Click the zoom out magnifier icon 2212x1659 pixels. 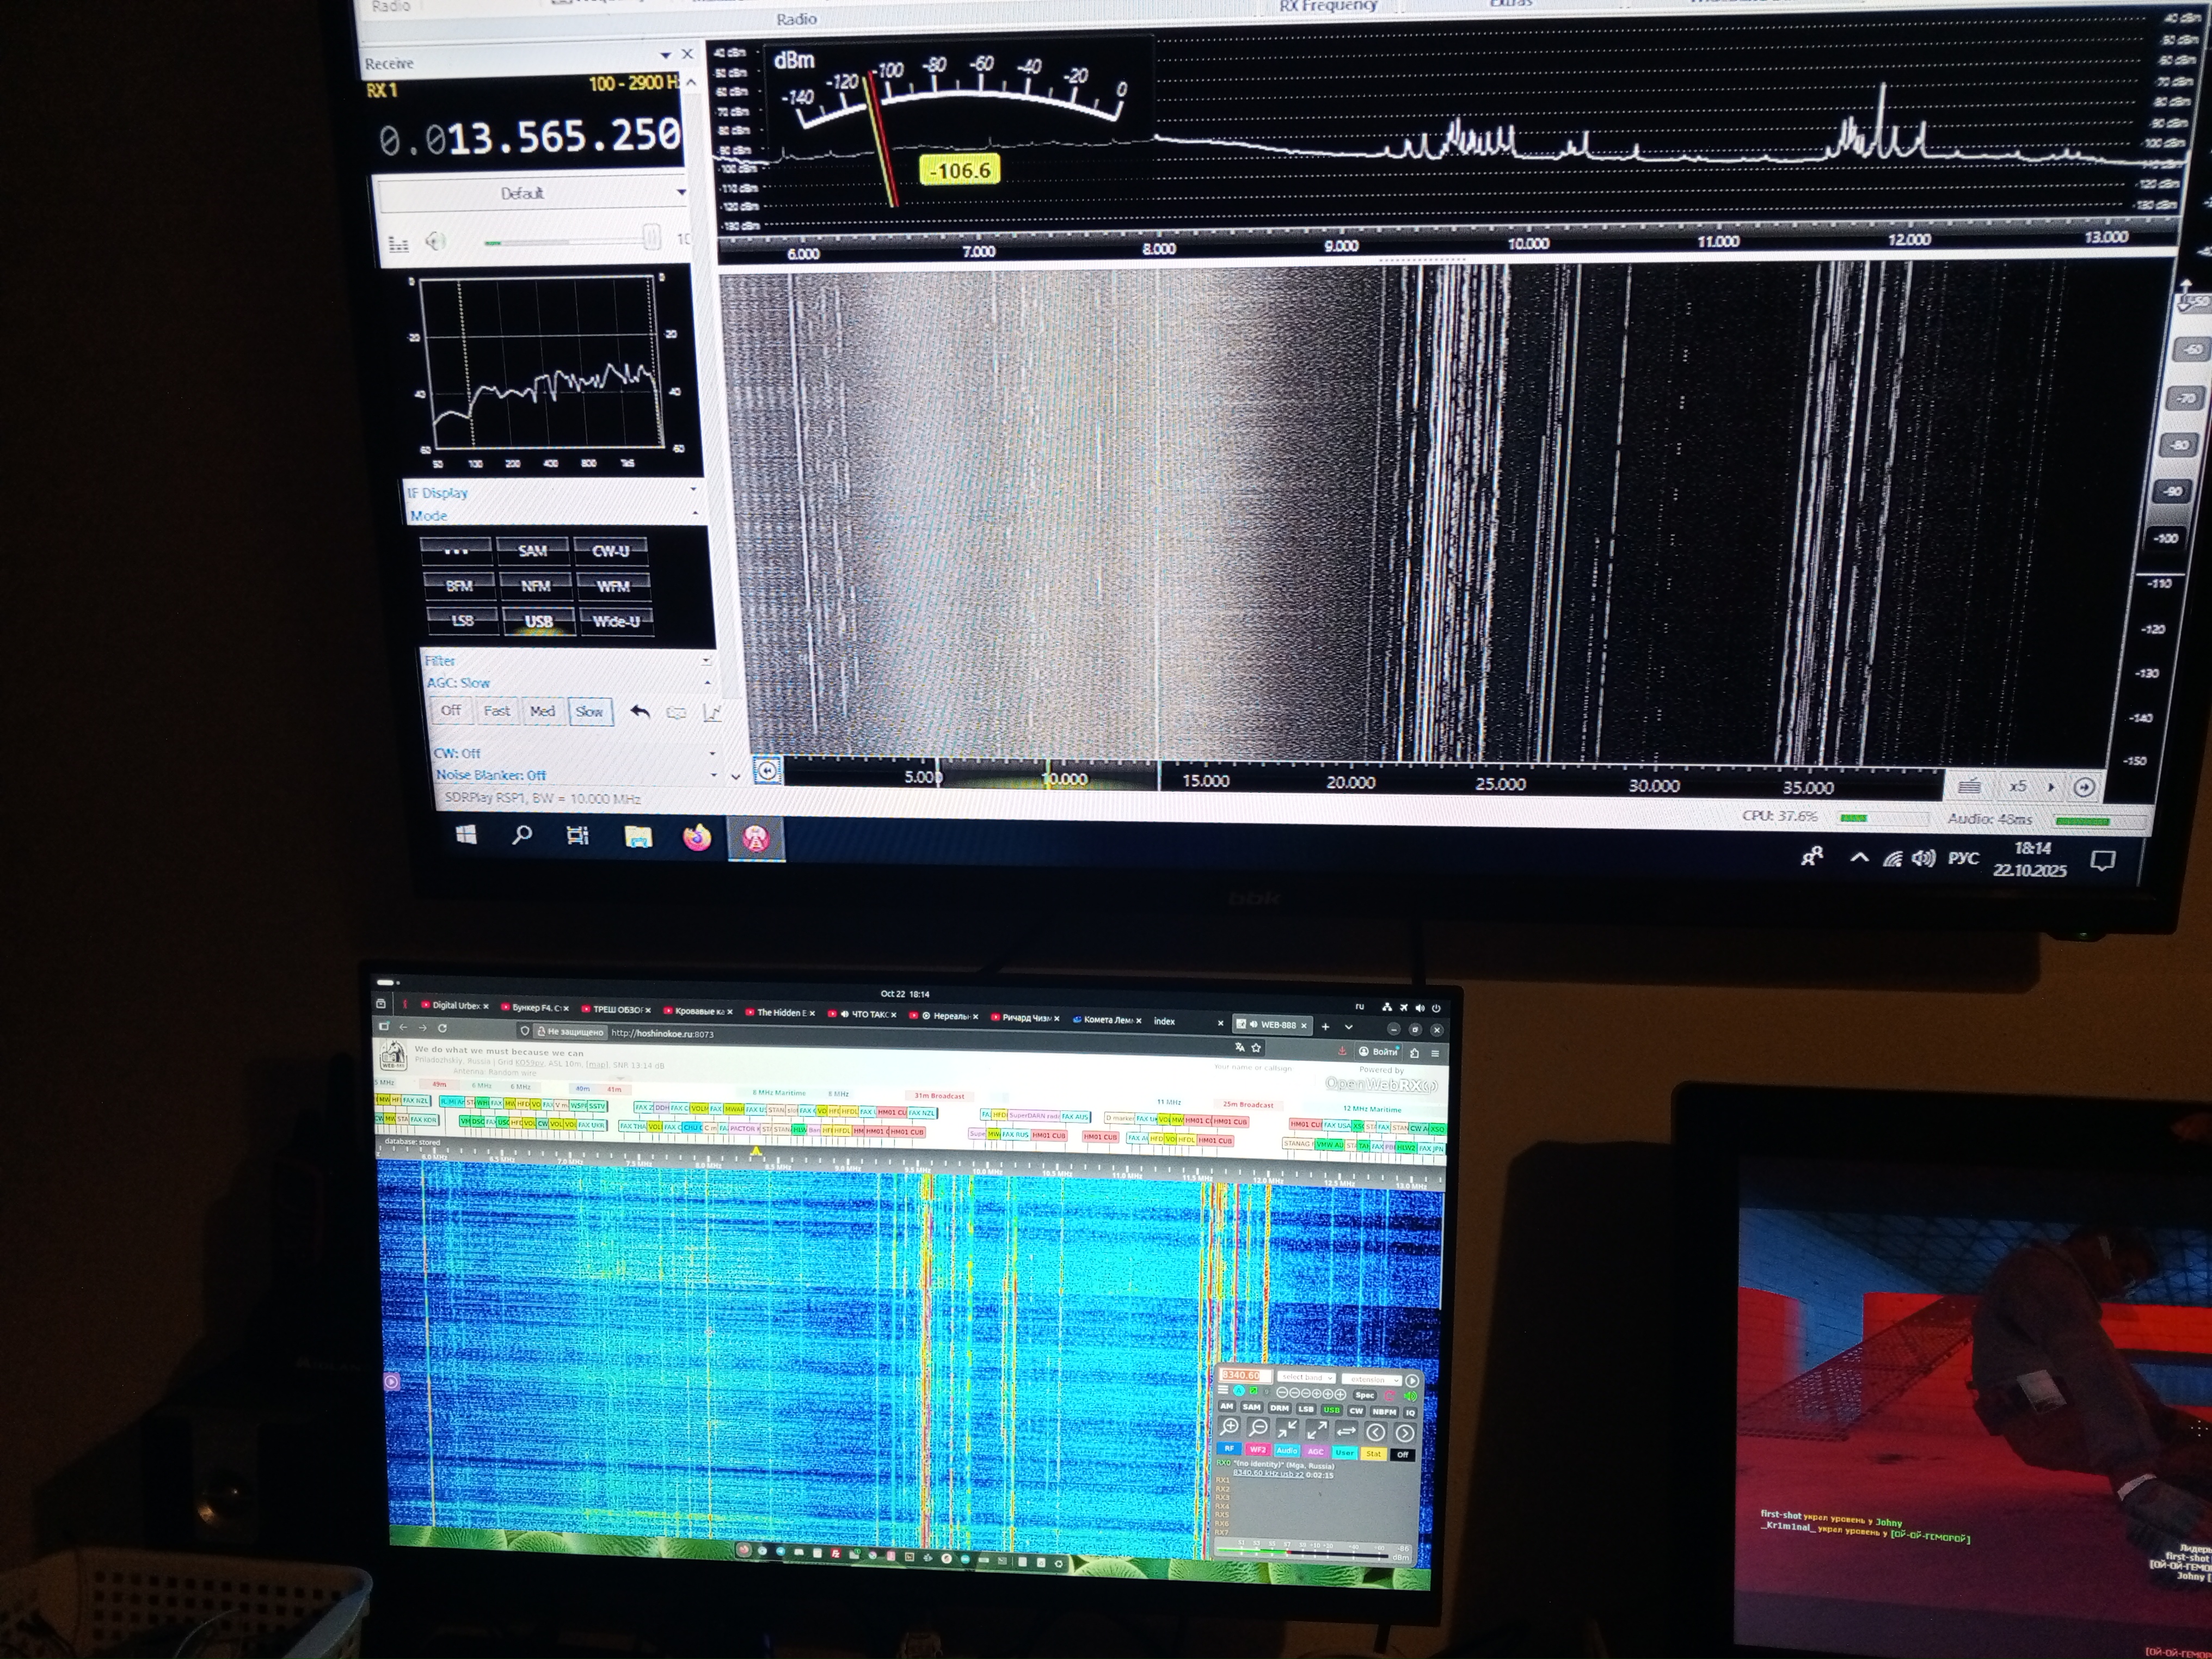[1258, 1428]
